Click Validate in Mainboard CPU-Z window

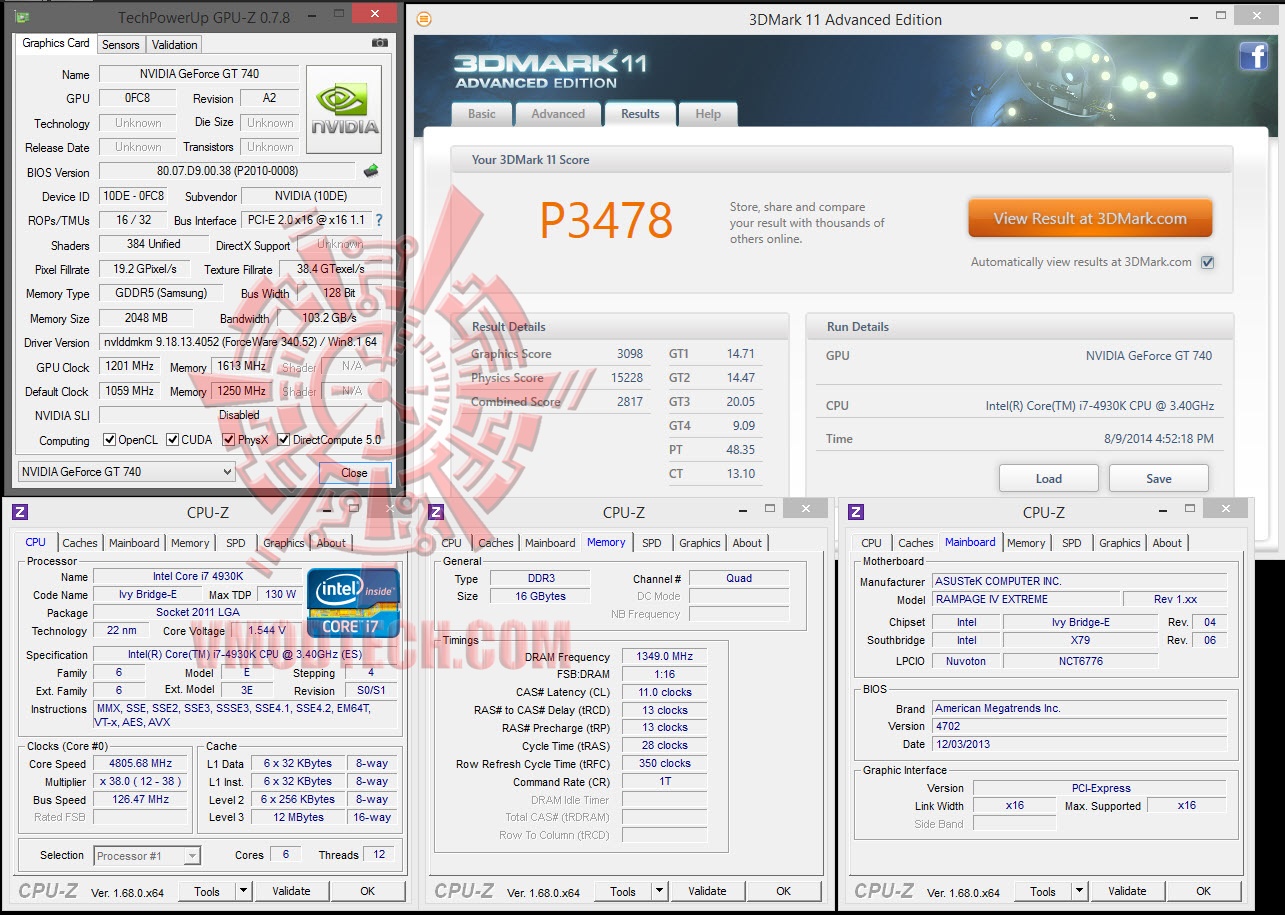pyautogui.click(x=1127, y=891)
